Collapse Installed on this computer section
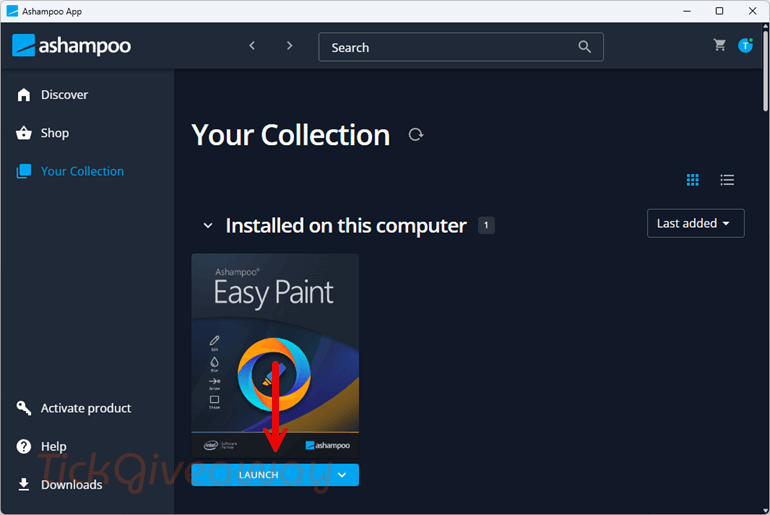Screen dimensions: 770x515 coord(208,226)
